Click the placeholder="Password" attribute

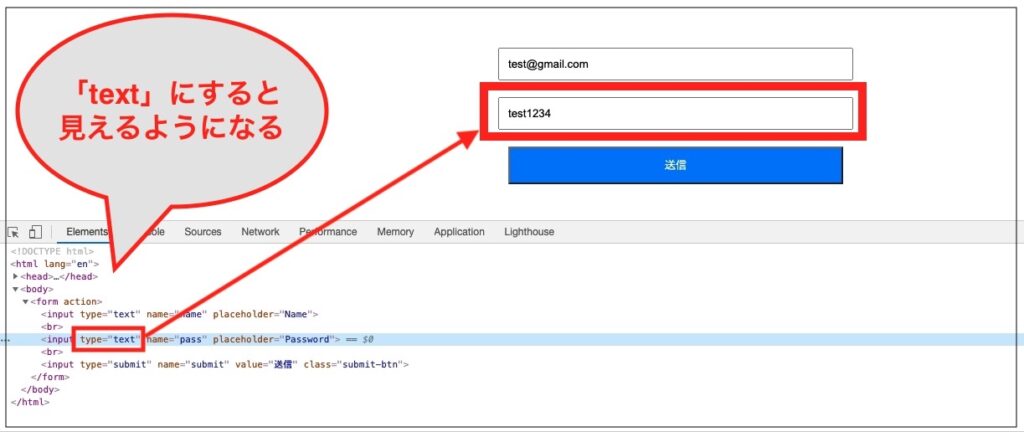tap(274, 339)
